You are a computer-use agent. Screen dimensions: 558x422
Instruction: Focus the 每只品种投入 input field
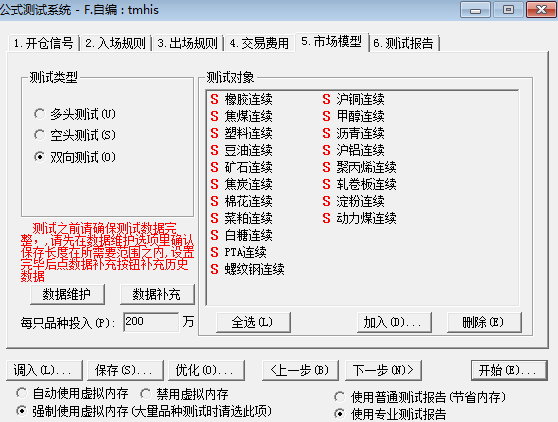pos(151,322)
